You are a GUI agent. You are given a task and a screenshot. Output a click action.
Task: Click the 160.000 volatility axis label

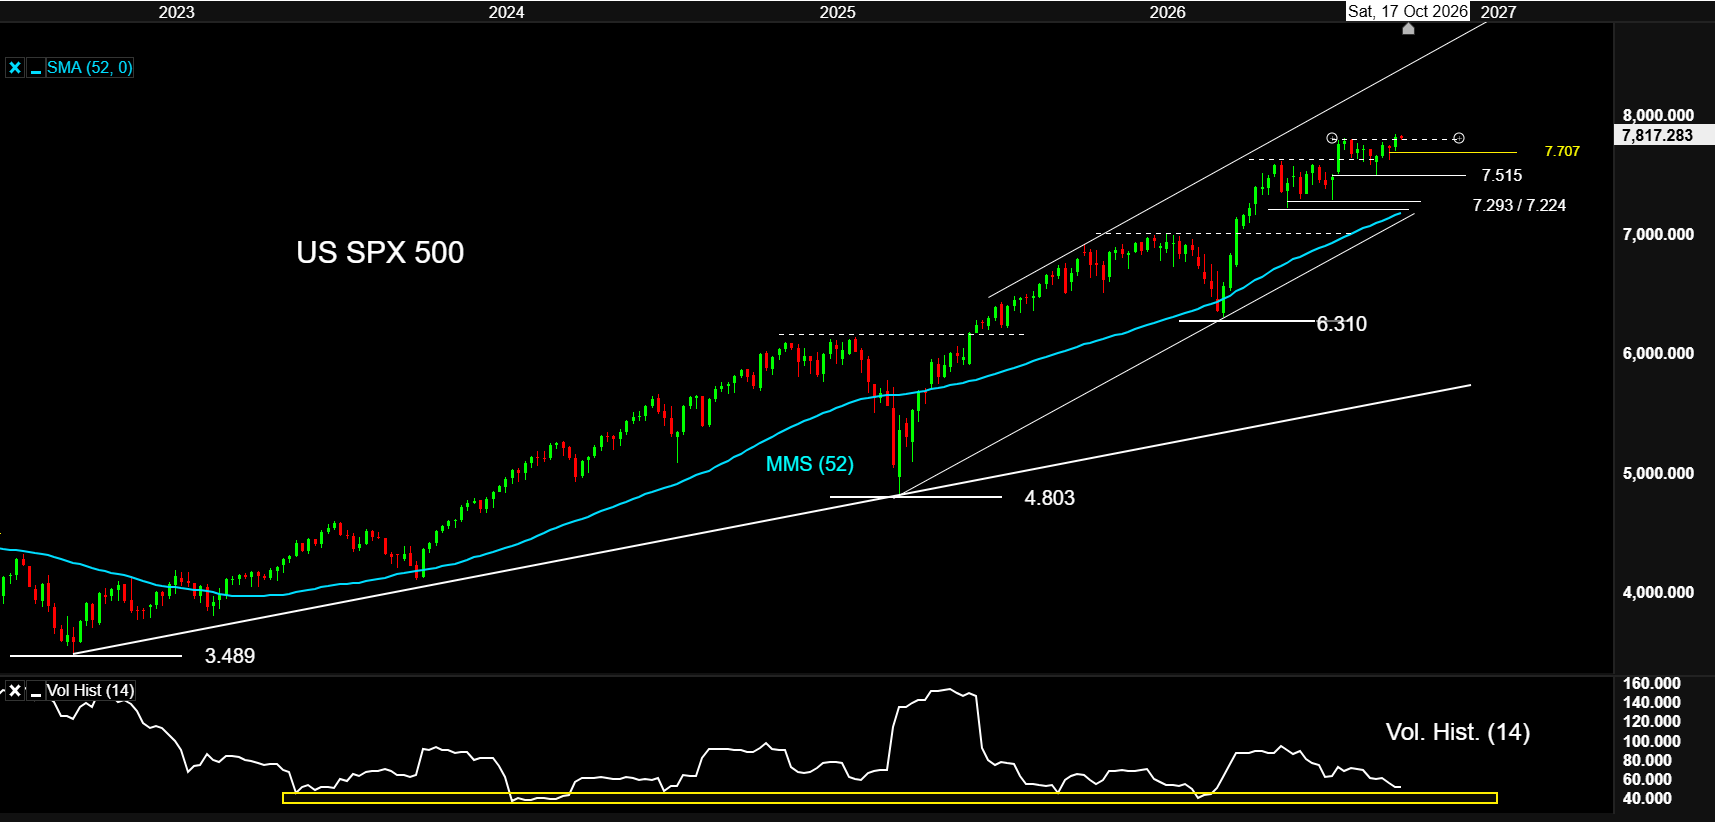tap(1652, 683)
